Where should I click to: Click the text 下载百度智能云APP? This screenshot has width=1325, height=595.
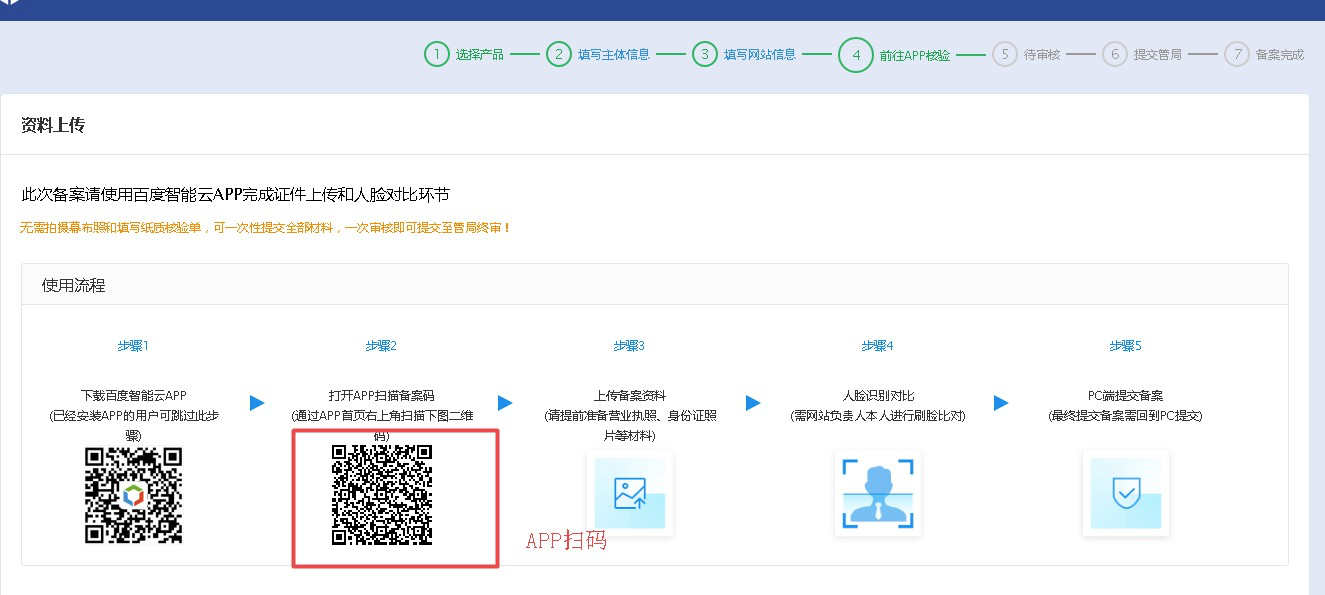pos(133,396)
